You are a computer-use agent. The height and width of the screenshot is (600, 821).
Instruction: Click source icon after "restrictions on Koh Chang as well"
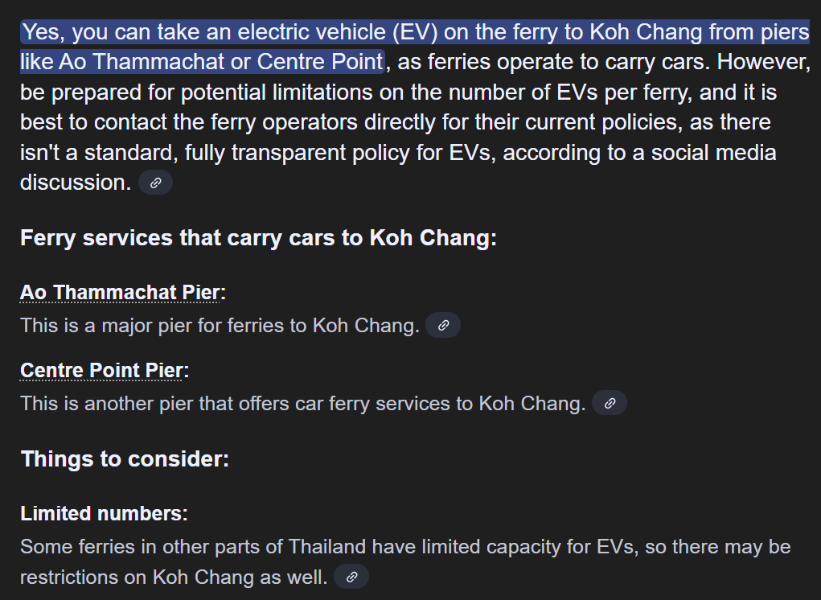click(351, 577)
